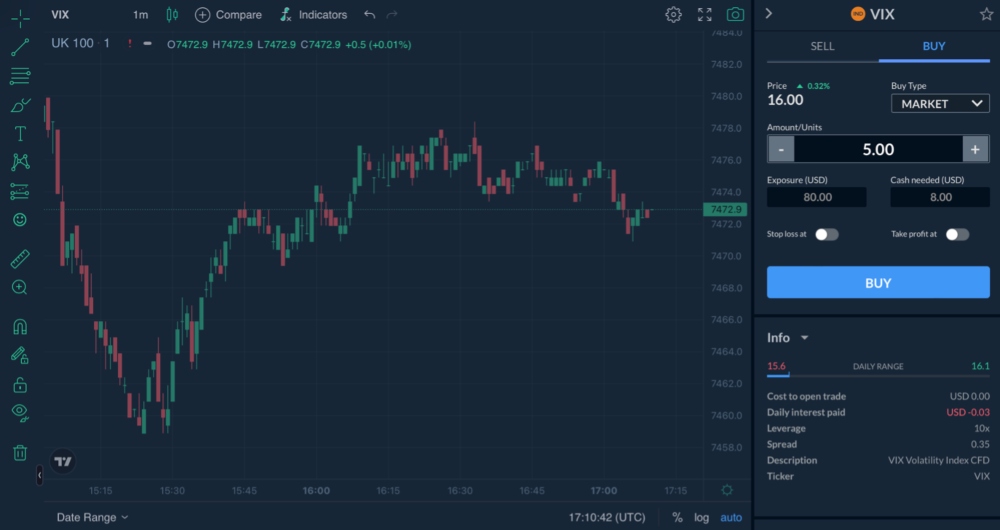
Task: Open the Fibonacci/horizontal lines tool
Action: (20, 77)
